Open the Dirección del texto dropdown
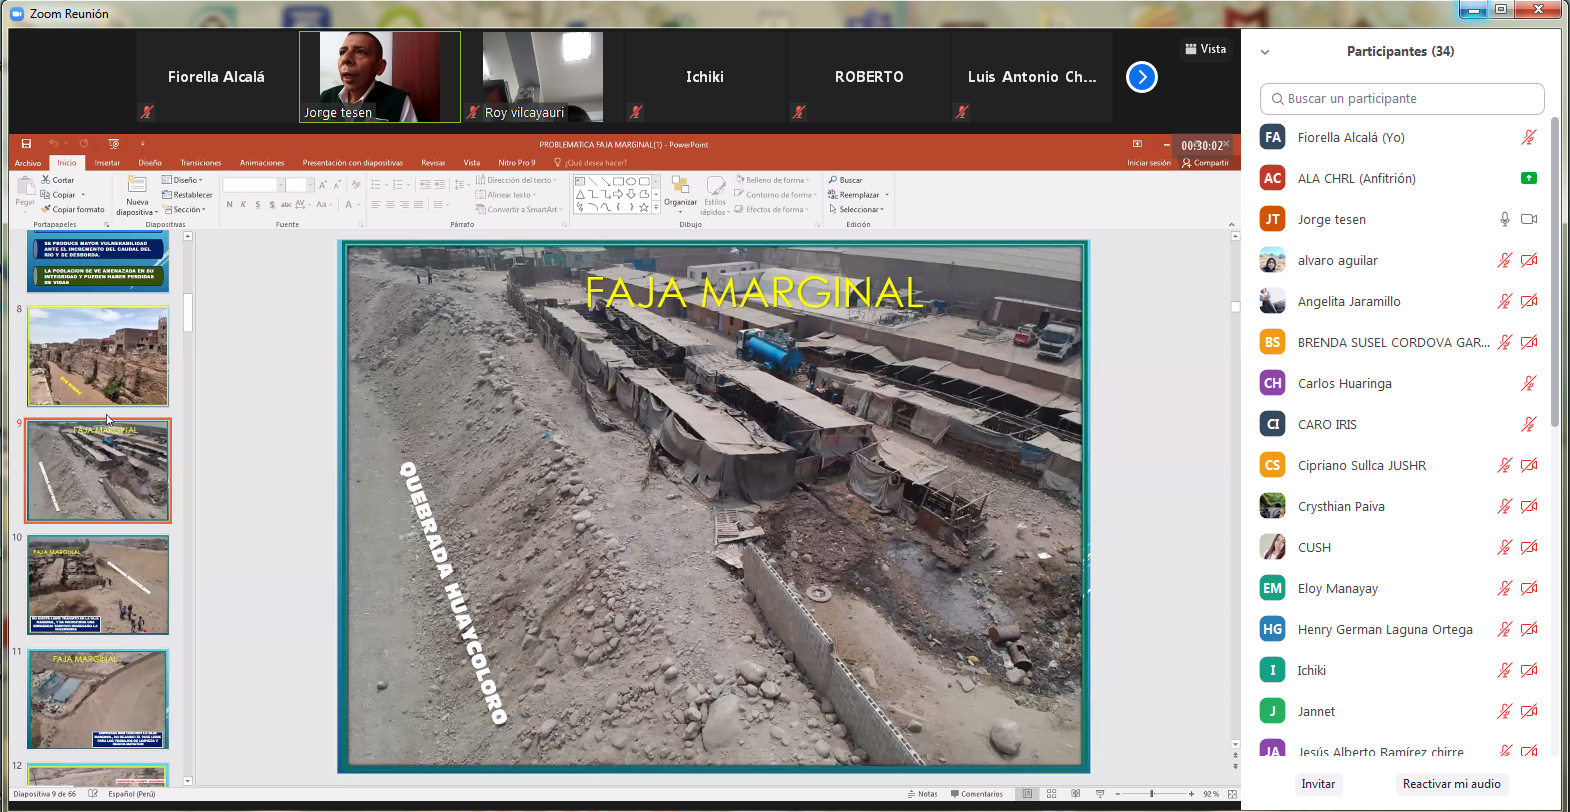Viewport: 1570px width, 812px height. [516, 180]
